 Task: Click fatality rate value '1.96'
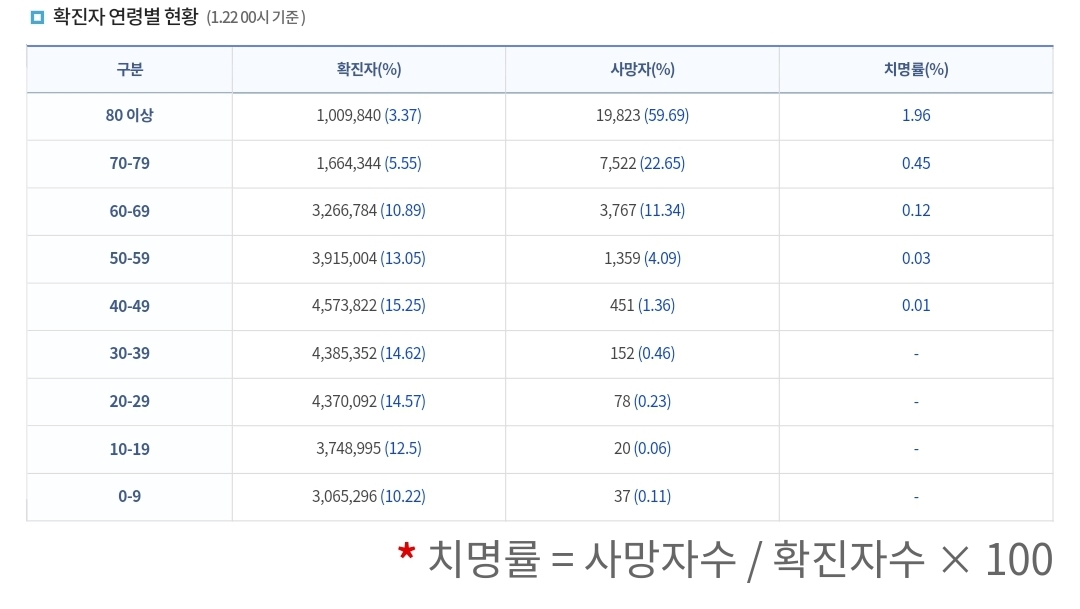point(916,116)
